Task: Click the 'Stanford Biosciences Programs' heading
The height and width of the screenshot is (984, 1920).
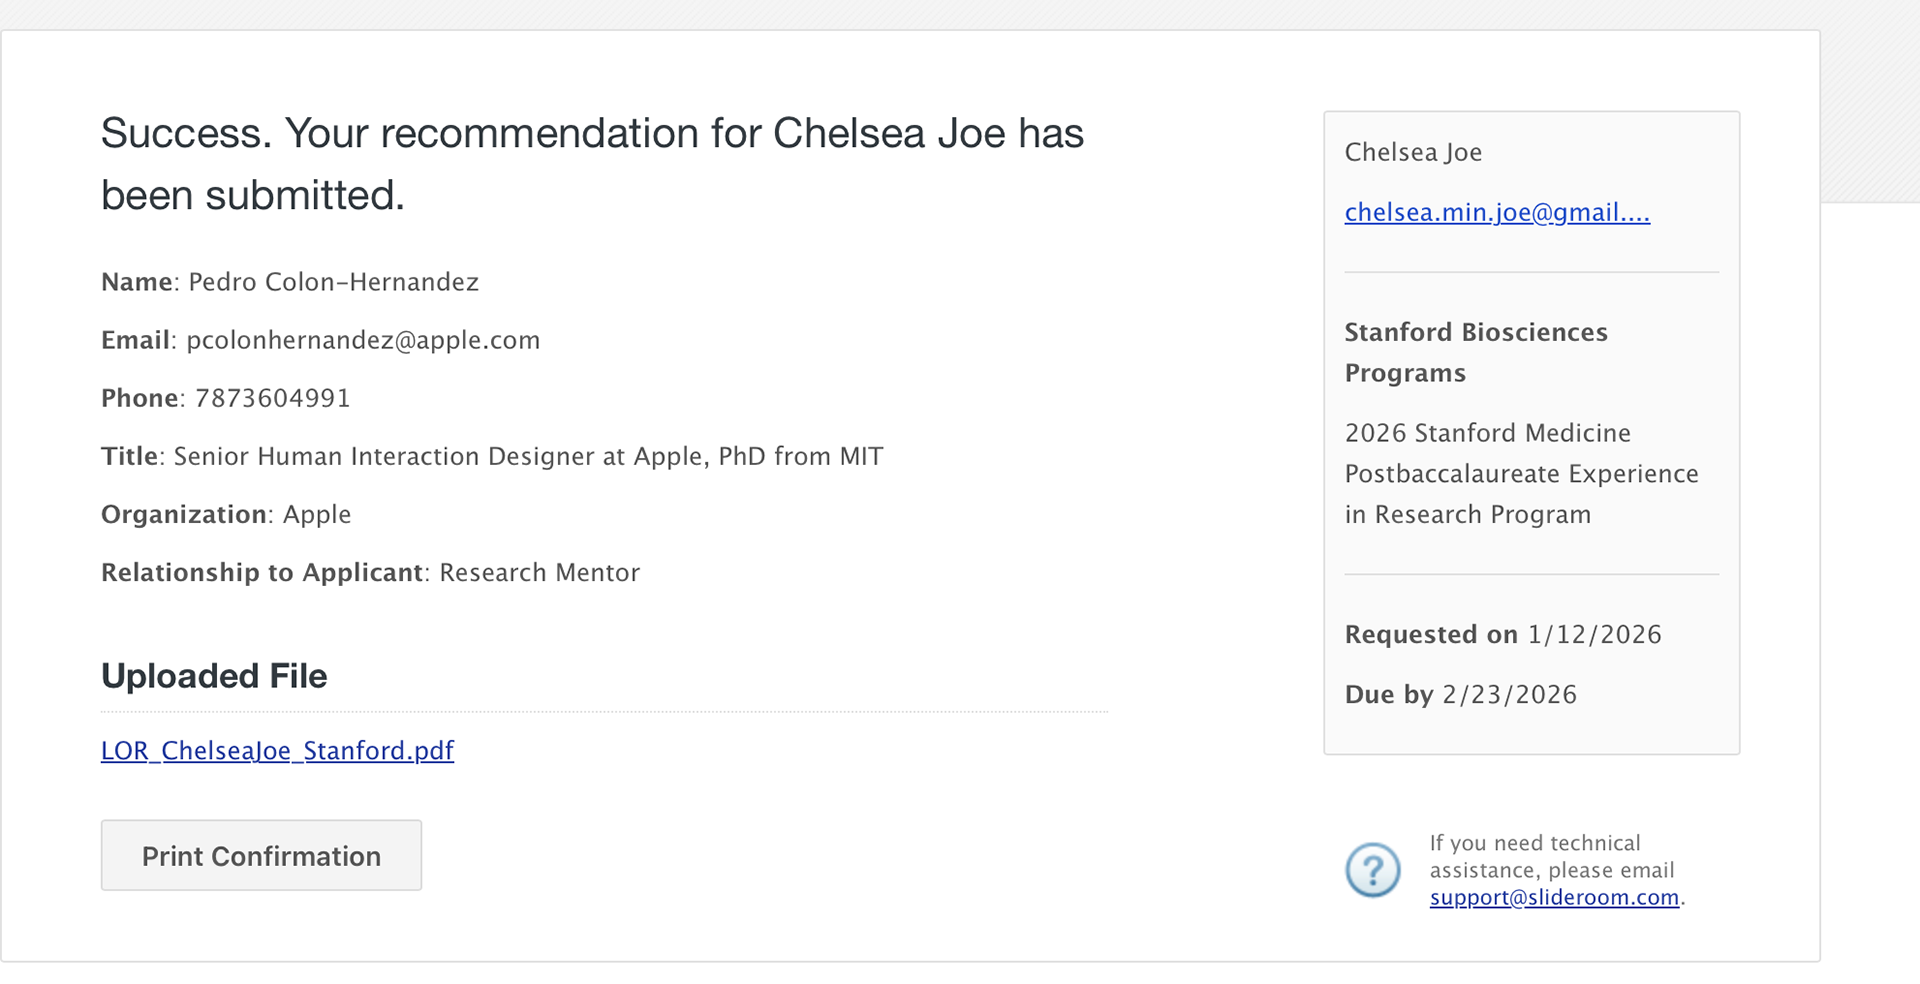Action: [x=1475, y=352]
